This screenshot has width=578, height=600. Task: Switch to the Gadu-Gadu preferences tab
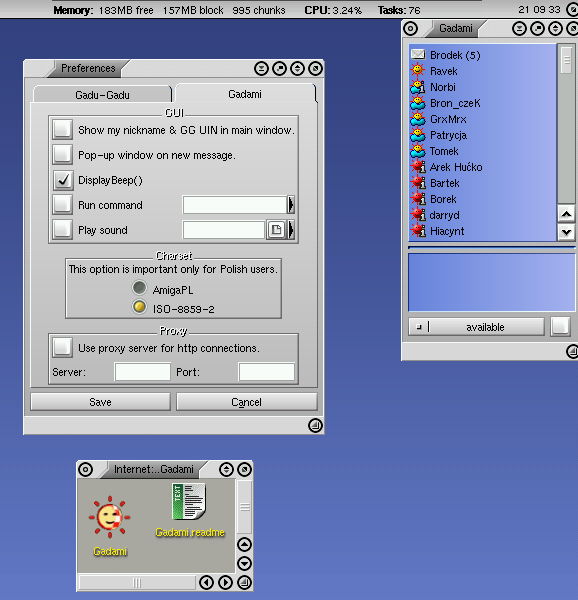[103, 95]
